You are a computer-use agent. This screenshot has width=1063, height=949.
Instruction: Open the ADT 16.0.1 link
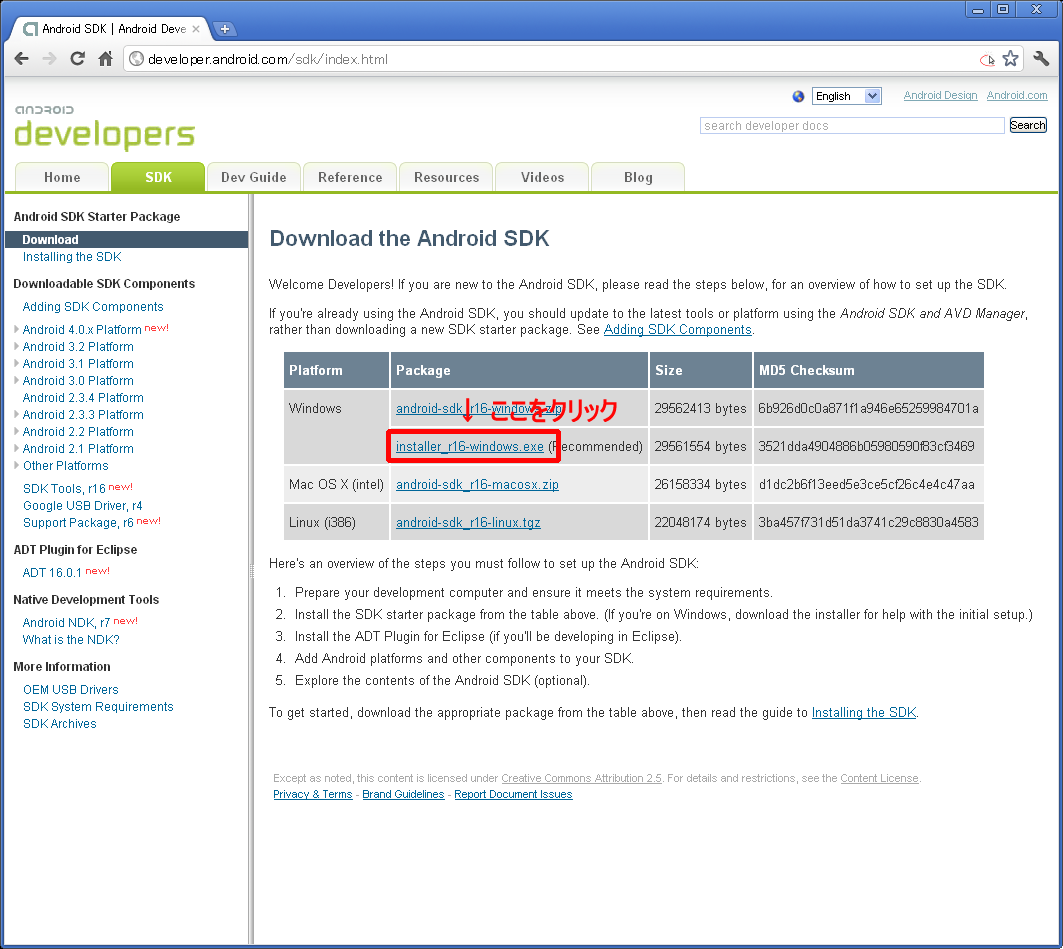(x=52, y=573)
